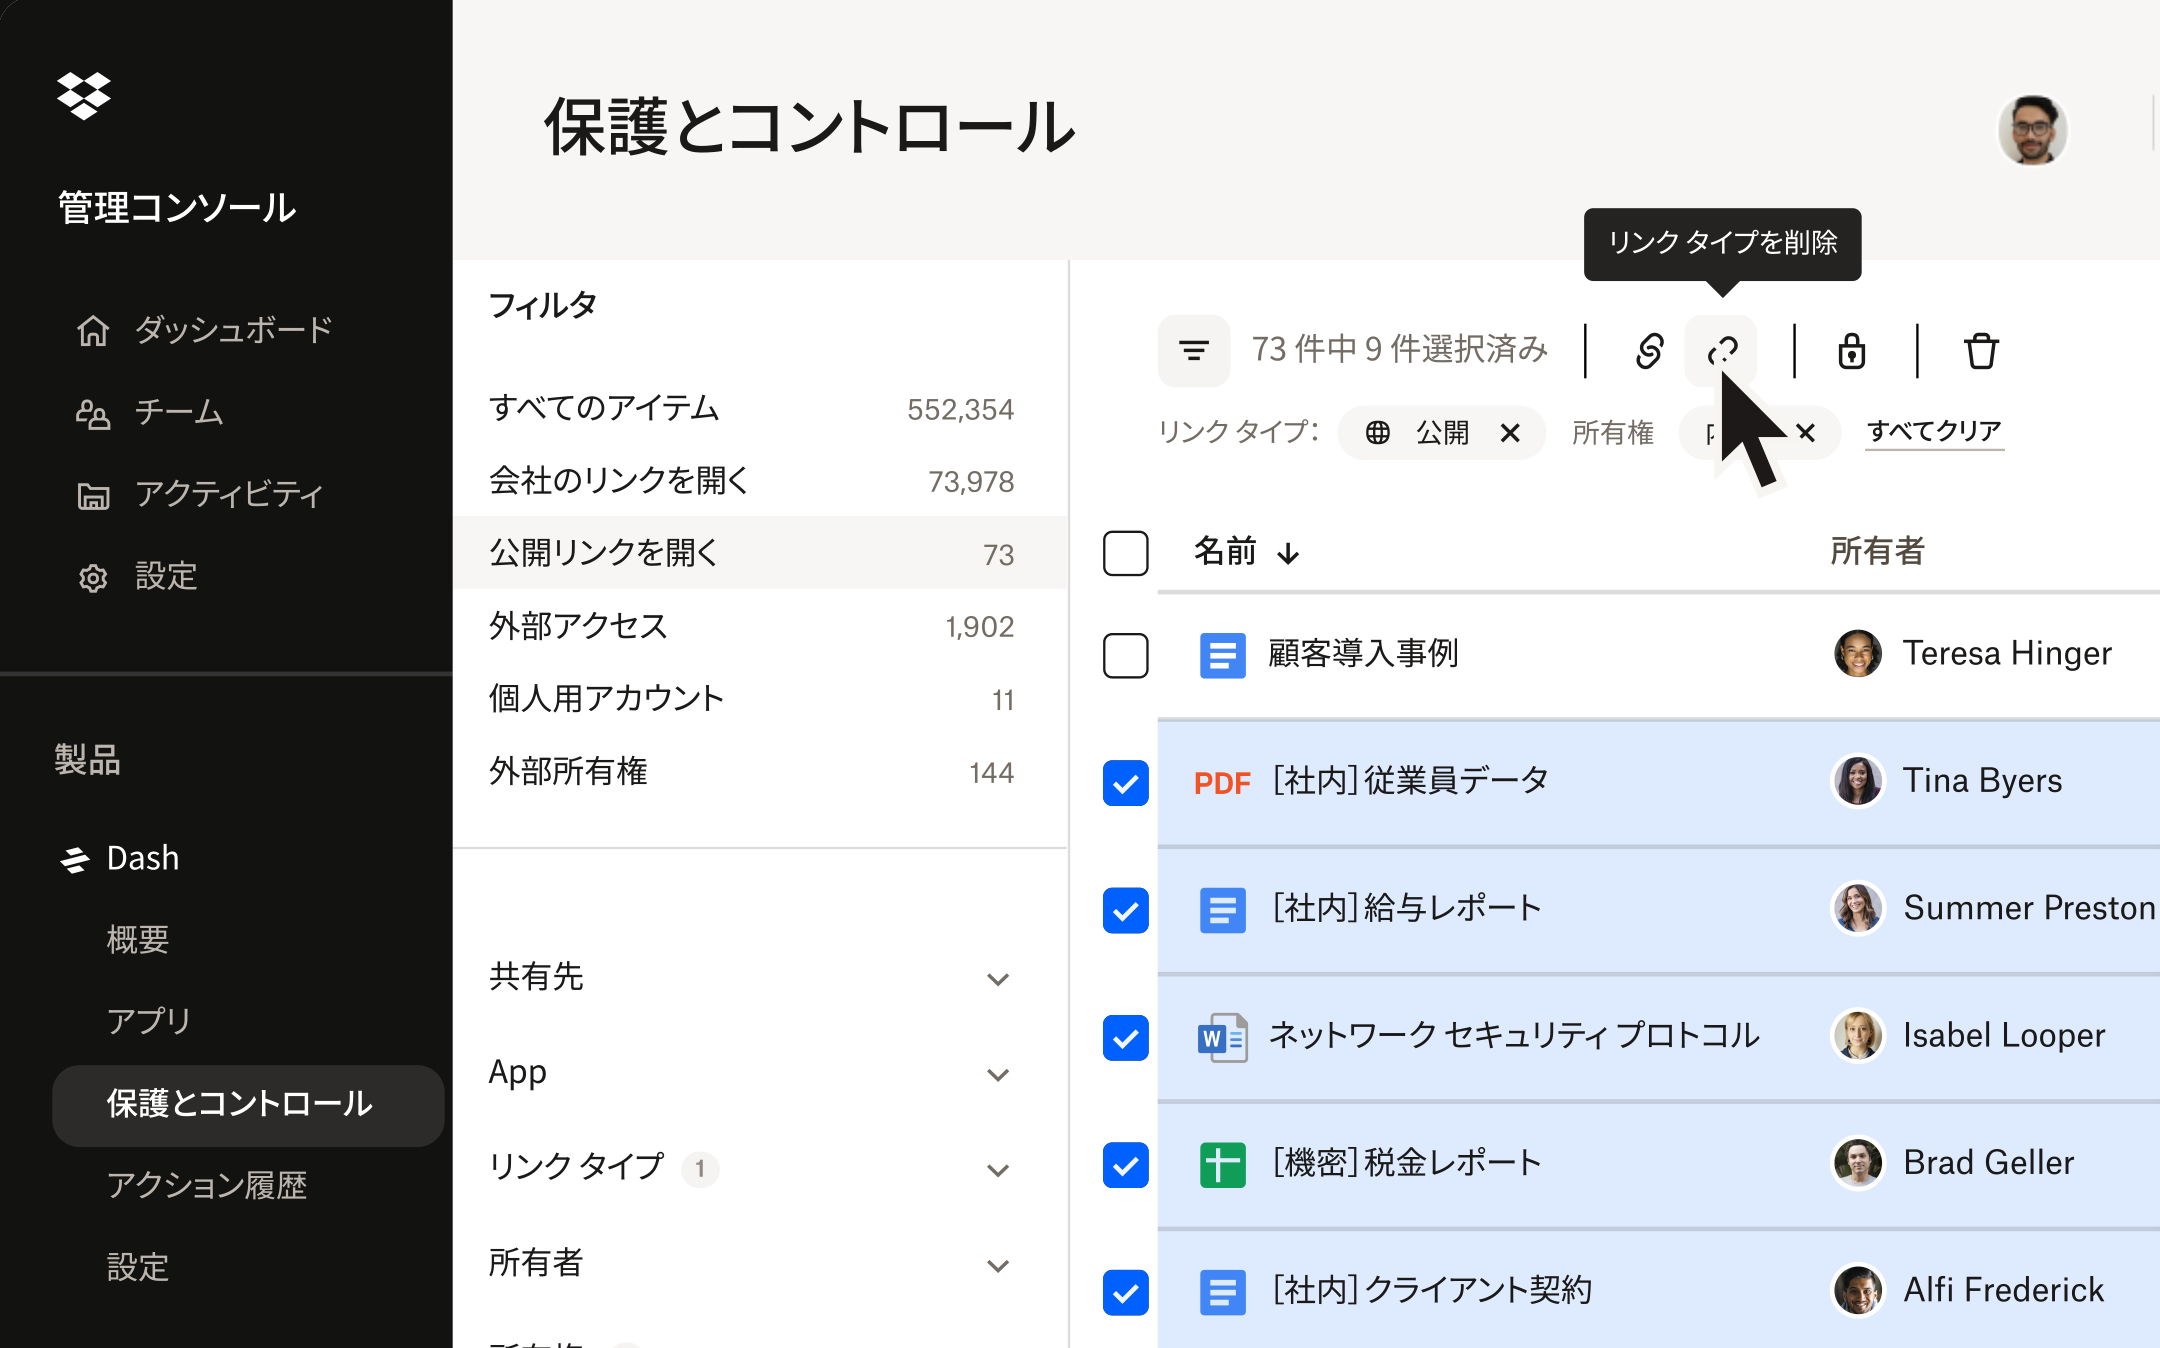The height and width of the screenshot is (1348, 2160).
Task: Open the チーム people icon
Action: point(93,413)
